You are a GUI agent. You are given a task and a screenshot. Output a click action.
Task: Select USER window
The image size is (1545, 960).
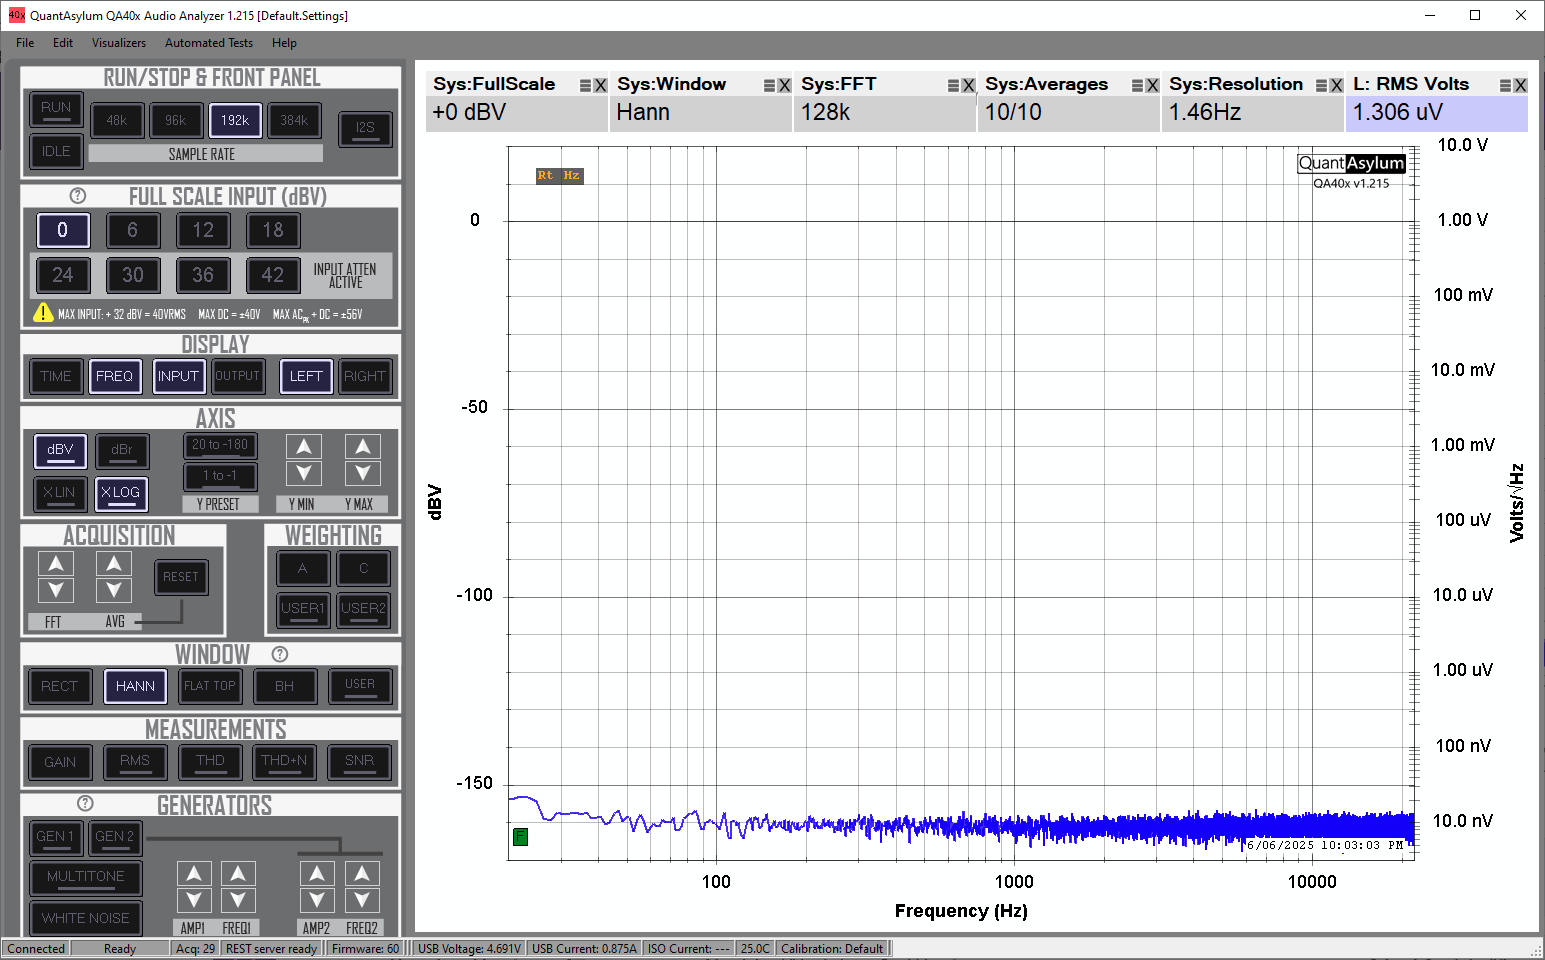pyautogui.click(x=360, y=687)
